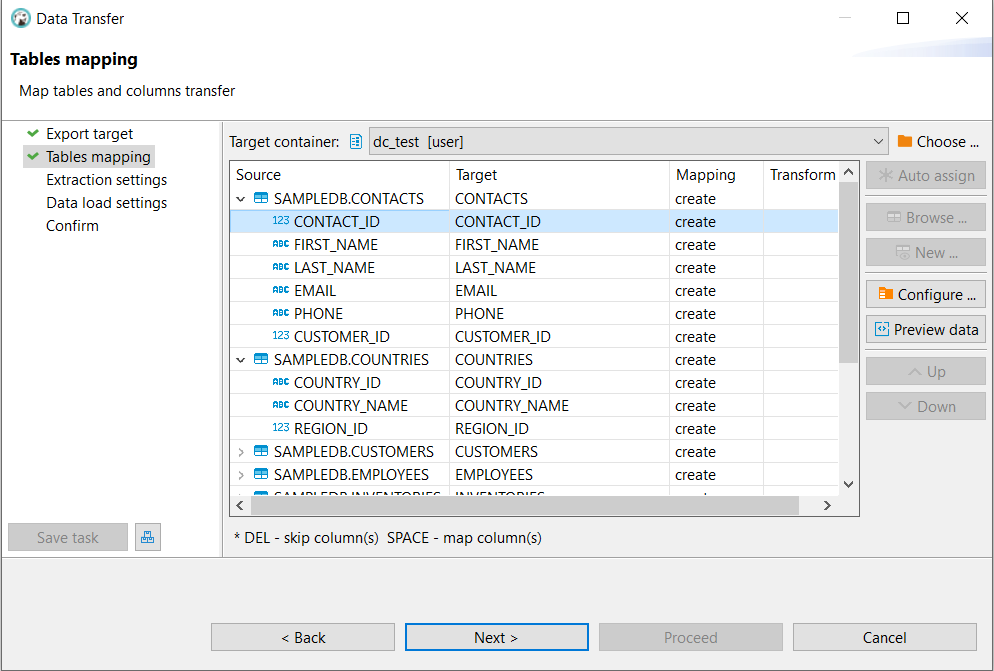
Task: Click the DBeaver Data Transfer window icon
Action: 21,18
